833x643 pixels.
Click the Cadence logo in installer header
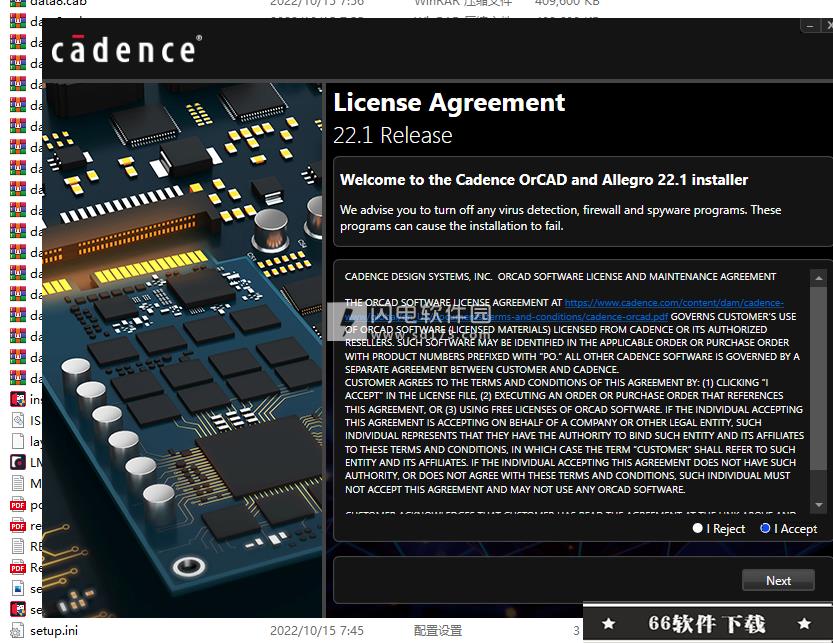tap(126, 49)
